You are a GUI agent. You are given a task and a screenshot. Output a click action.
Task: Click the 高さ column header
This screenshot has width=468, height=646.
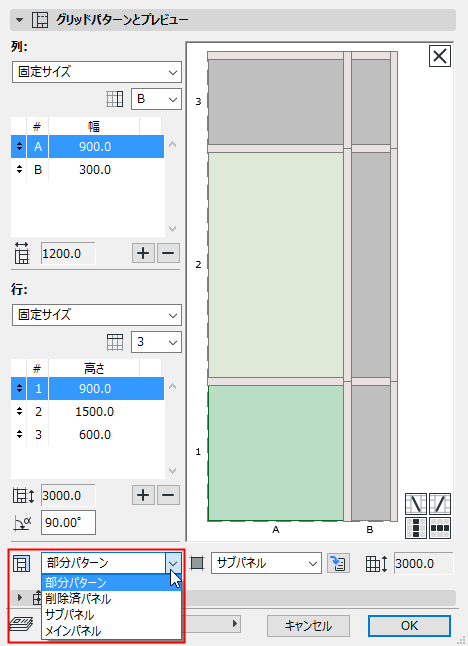pyautogui.click(x=94, y=368)
